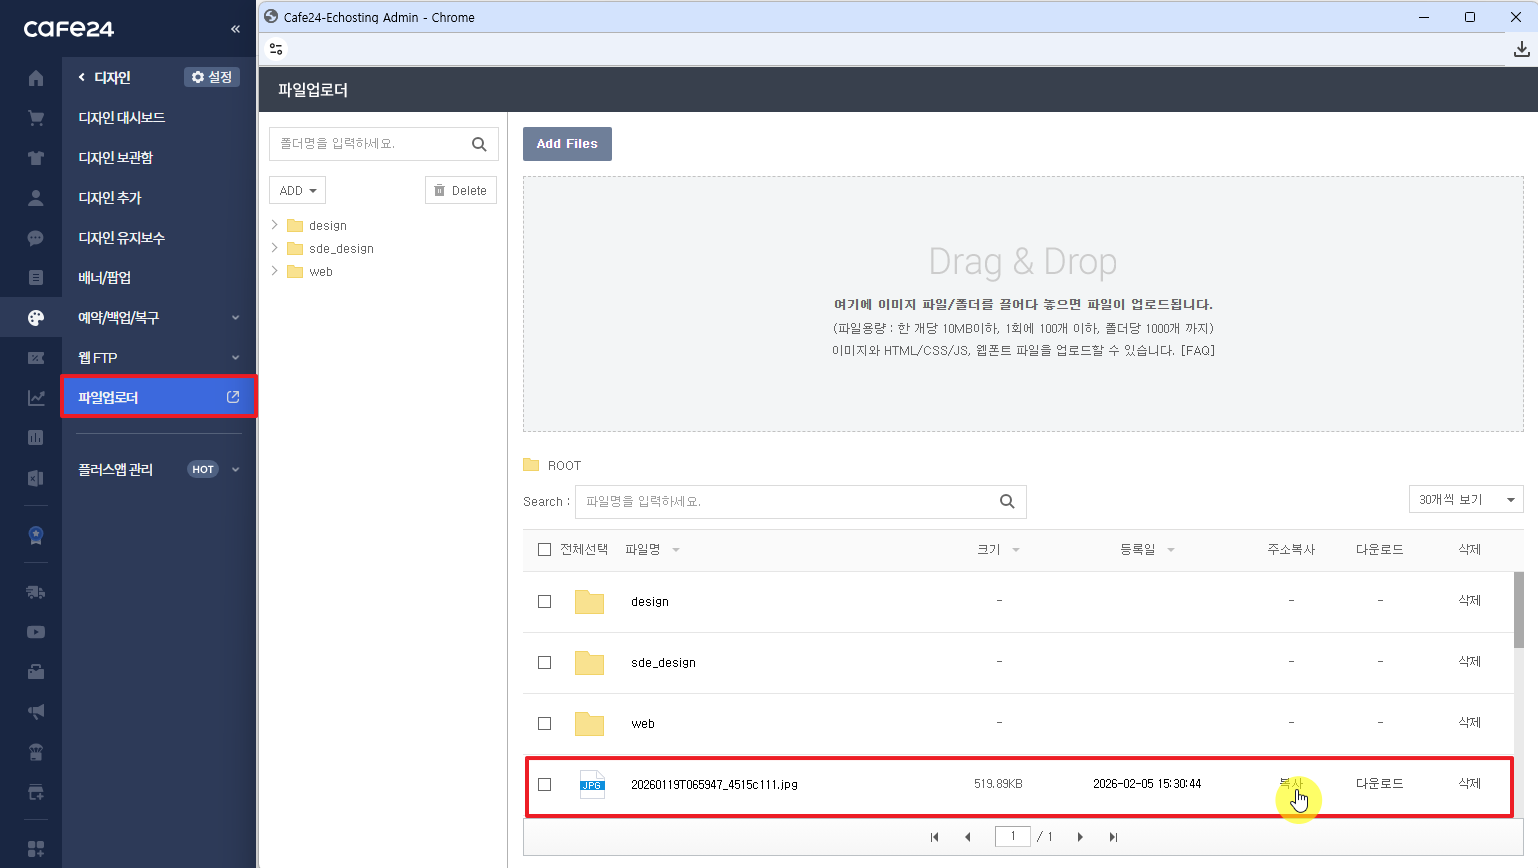This screenshot has width=1538, height=868.
Task: Click the file search magnifier icon
Action: point(1007,502)
